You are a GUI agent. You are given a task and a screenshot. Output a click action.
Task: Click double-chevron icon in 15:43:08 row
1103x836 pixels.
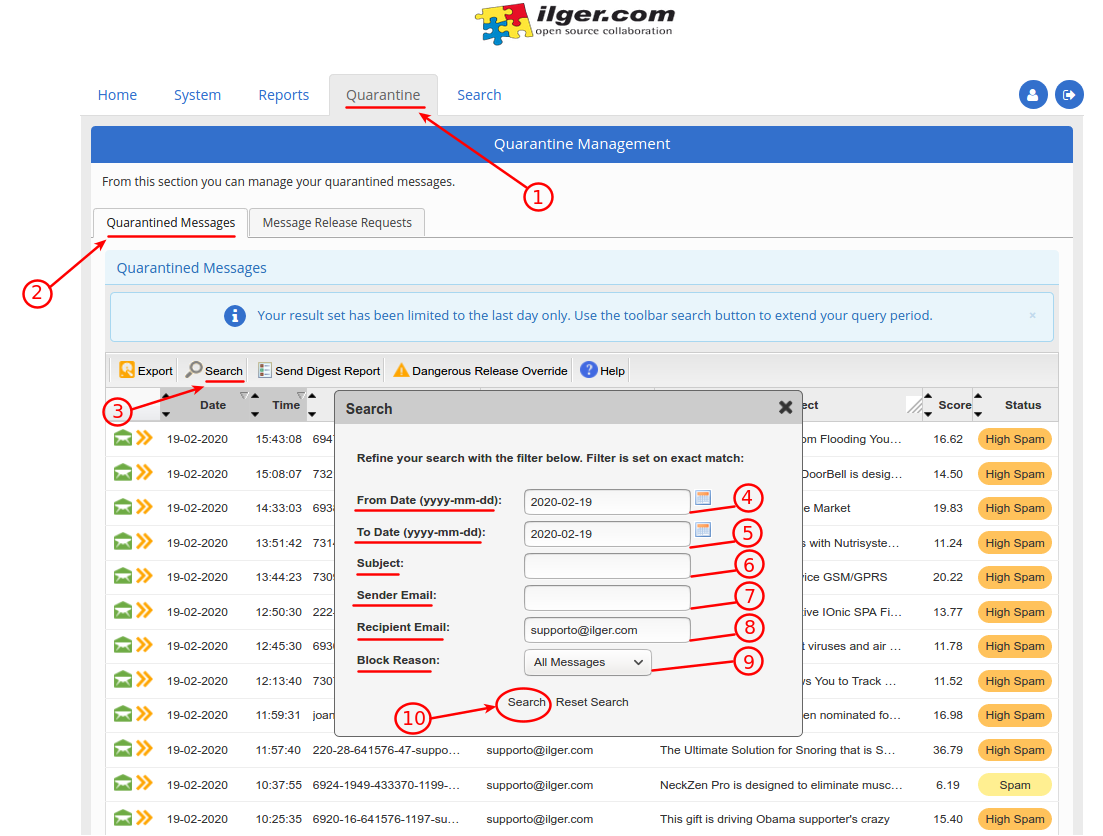[144, 438]
